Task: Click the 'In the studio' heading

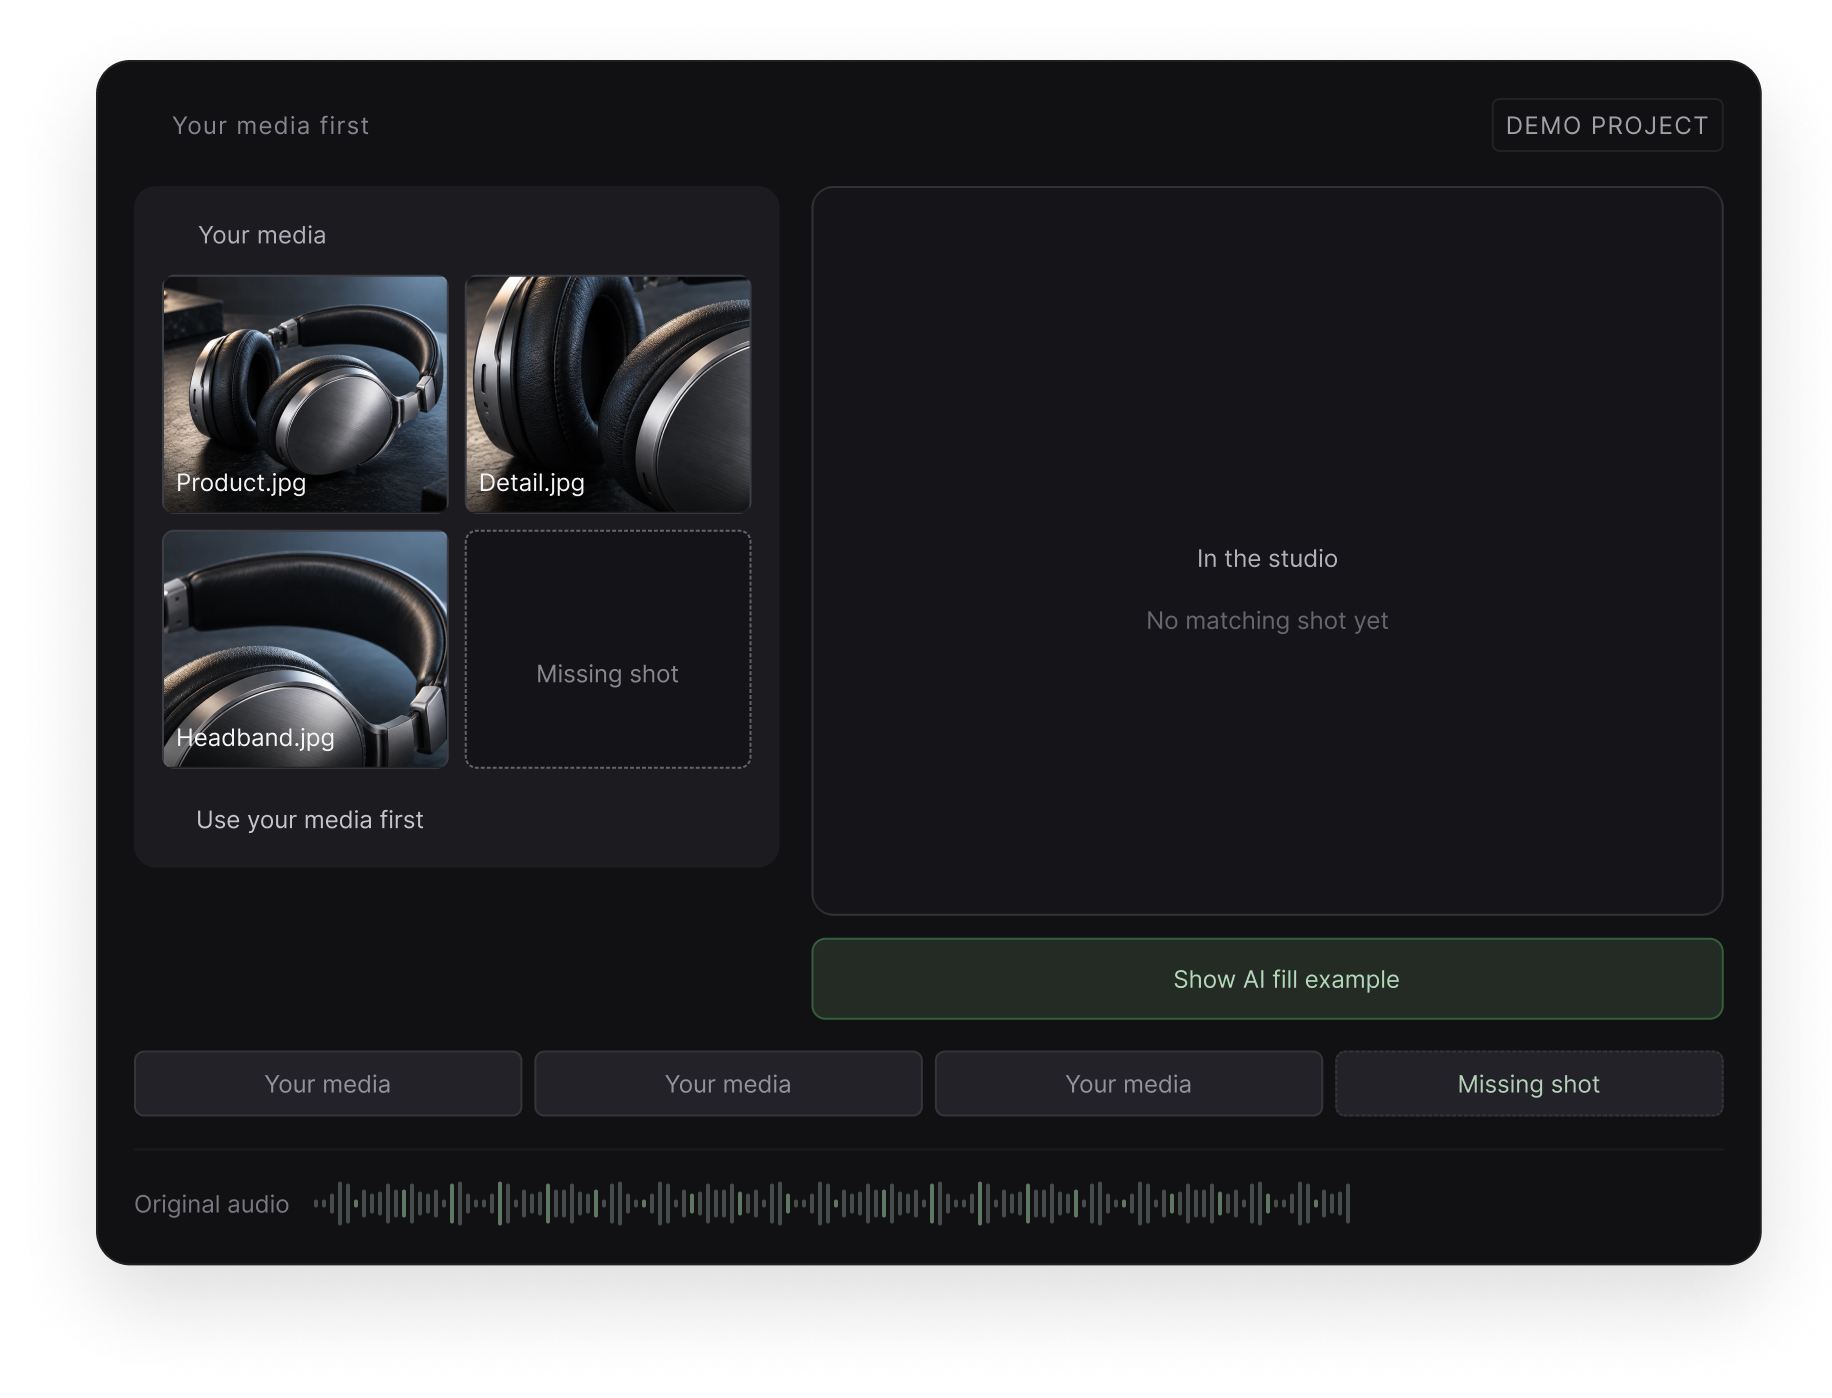Action: [1267, 559]
